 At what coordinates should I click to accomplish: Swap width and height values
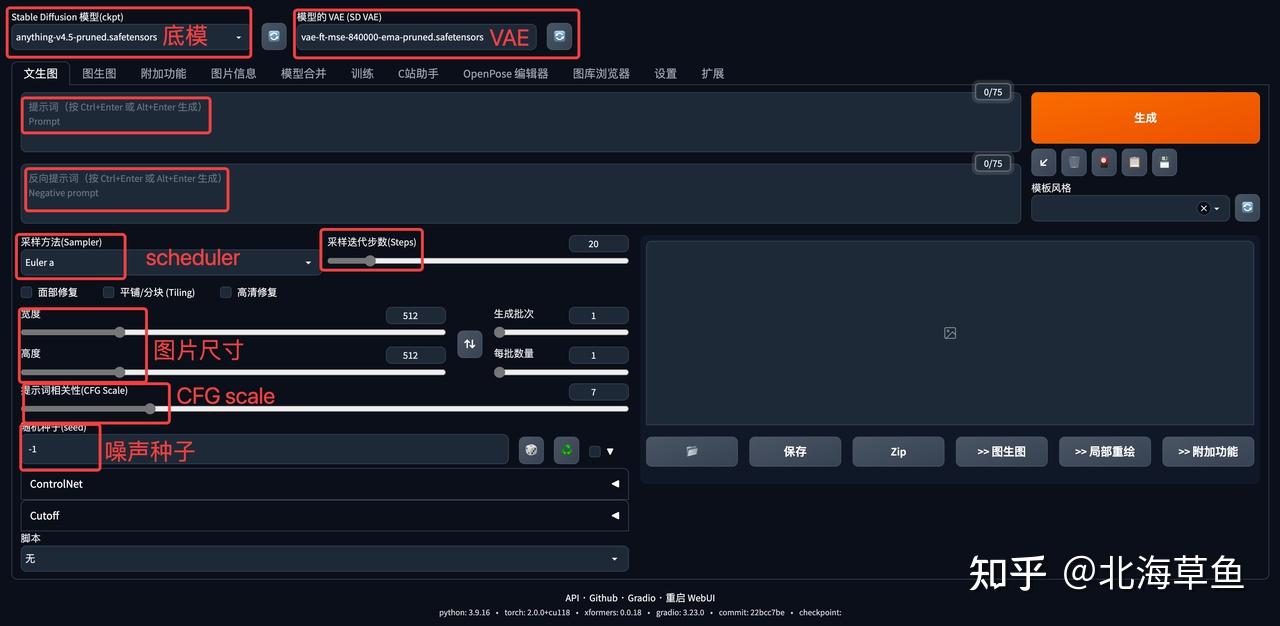470,344
